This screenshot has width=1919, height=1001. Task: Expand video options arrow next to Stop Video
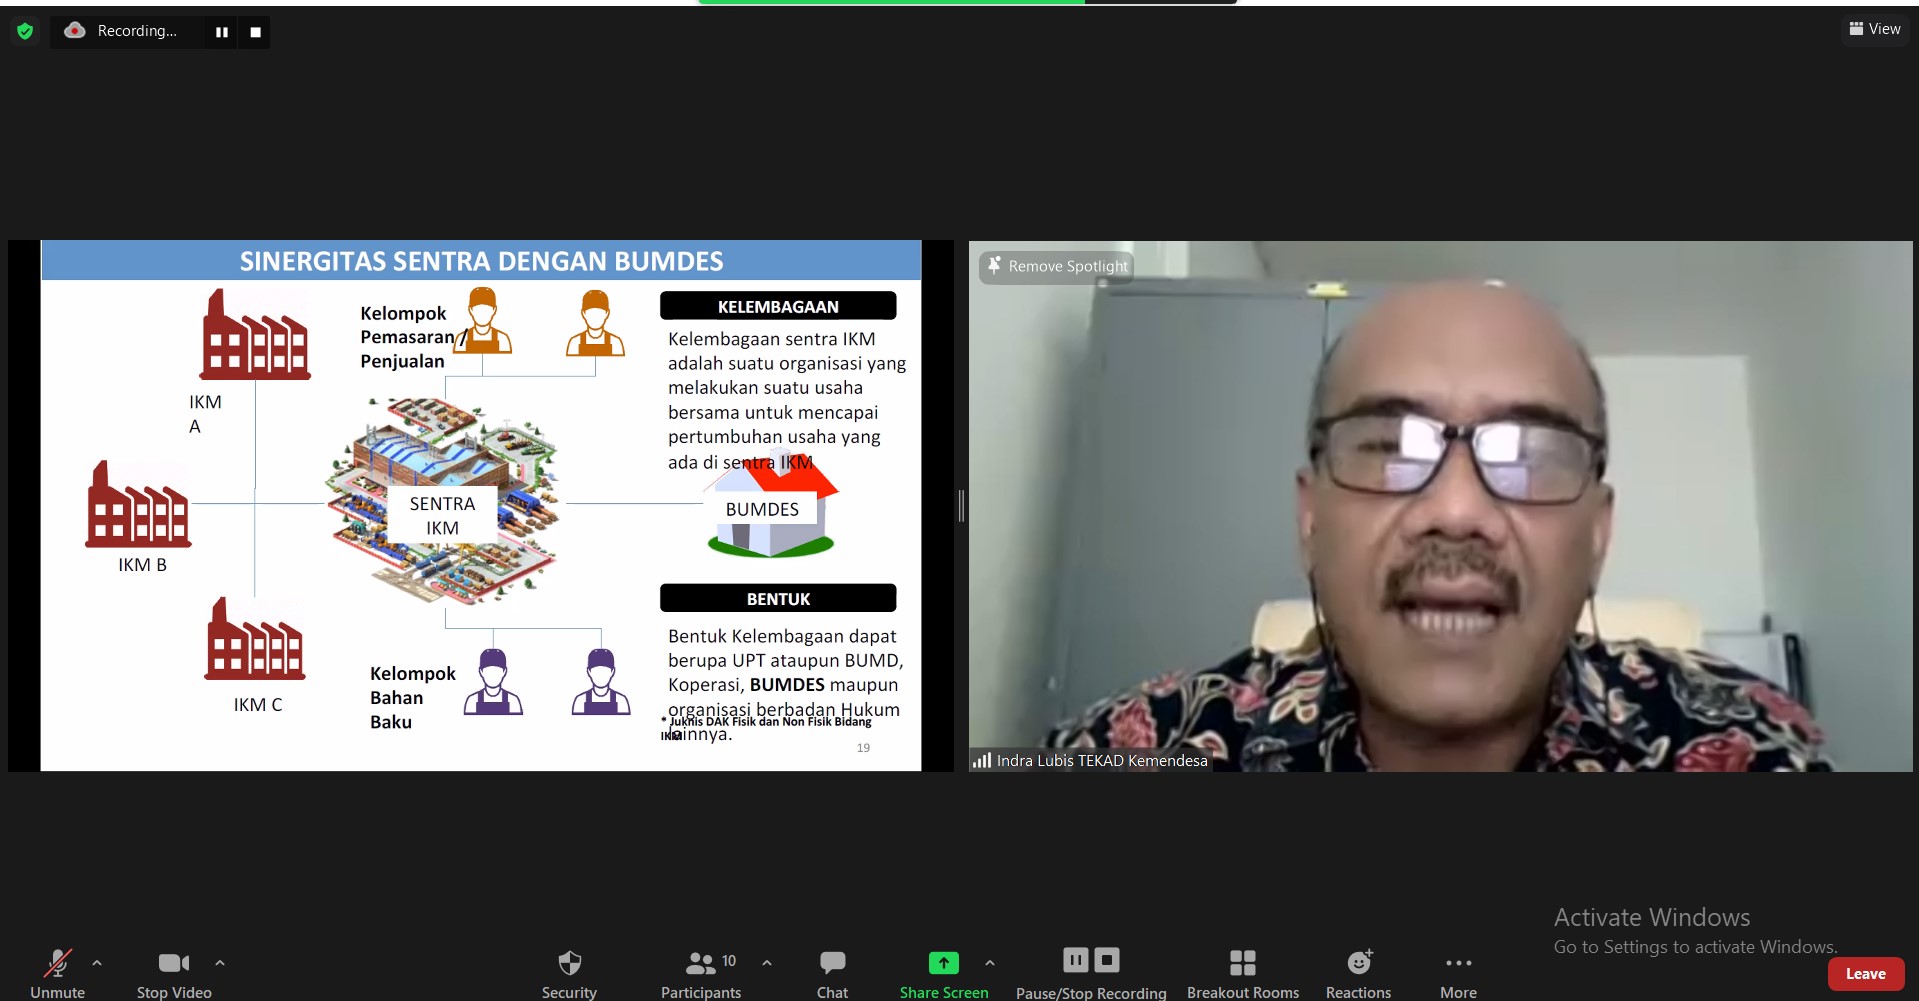tap(220, 963)
